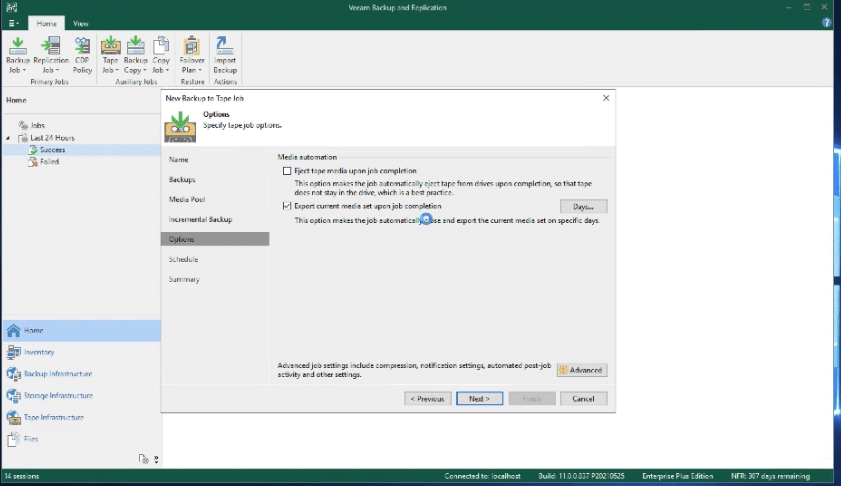This screenshot has height=486, width=841.
Task: Open the help question mark icon
Action: (826, 23)
